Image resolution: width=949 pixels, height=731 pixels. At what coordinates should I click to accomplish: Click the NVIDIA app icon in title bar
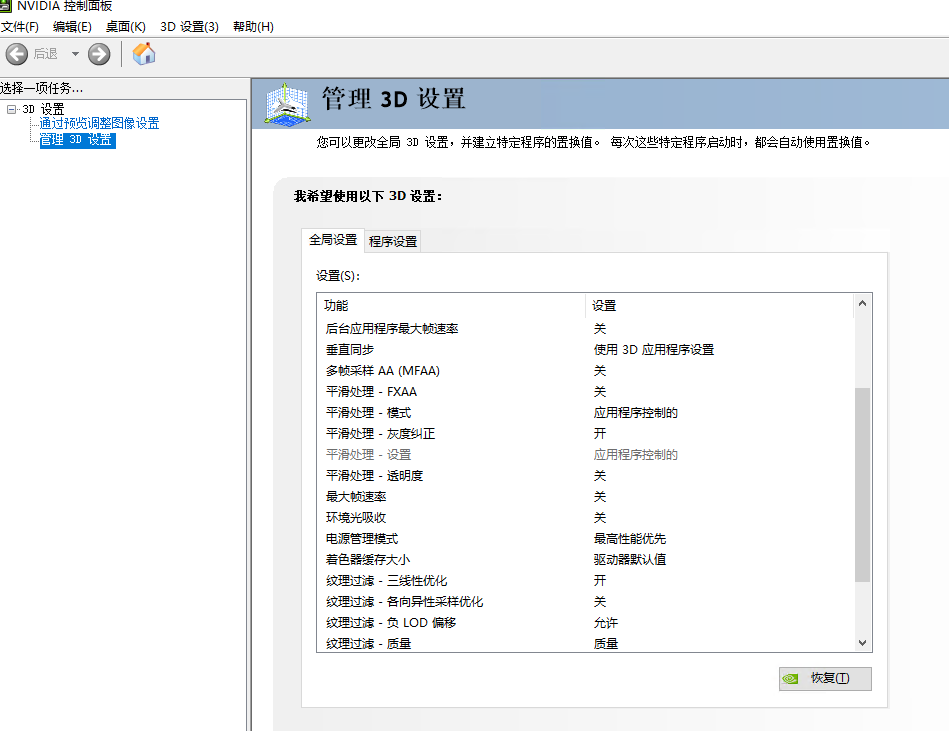click(5, 5)
